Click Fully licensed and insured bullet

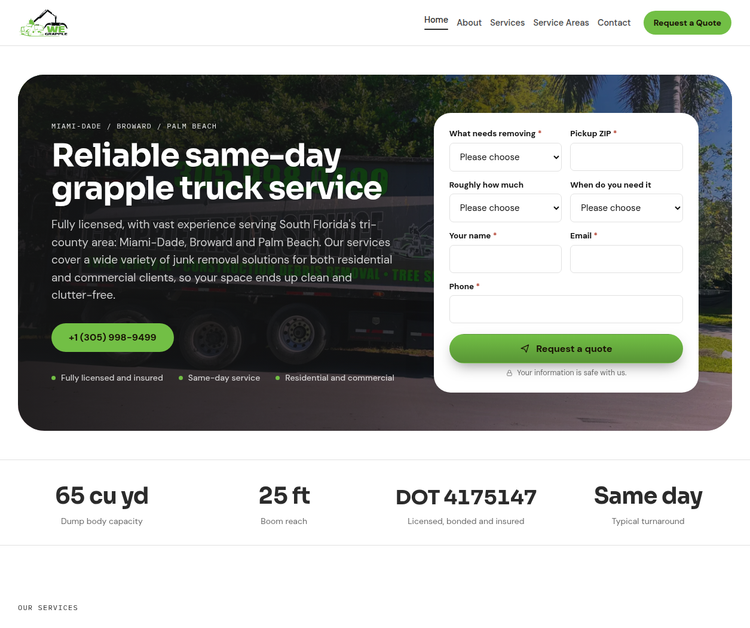coord(107,378)
